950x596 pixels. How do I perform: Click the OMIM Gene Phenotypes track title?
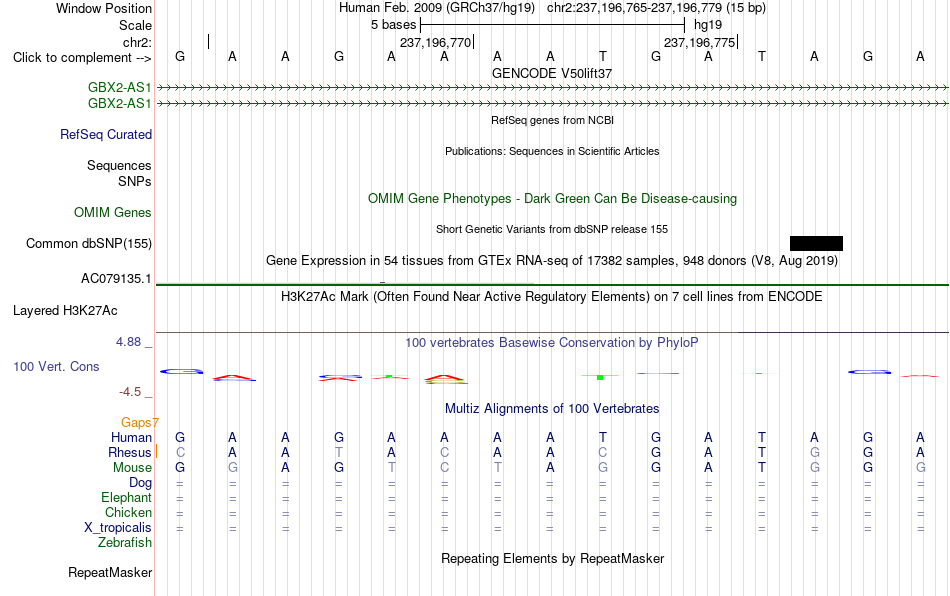coord(553,199)
